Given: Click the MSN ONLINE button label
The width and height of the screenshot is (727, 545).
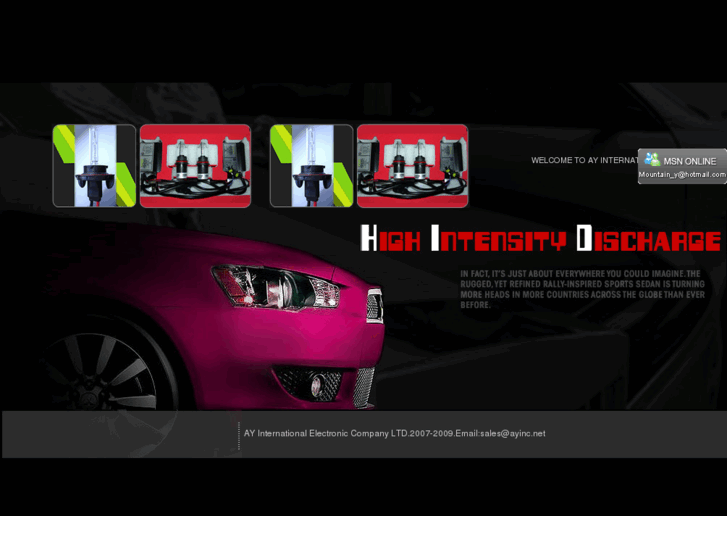Looking at the screenshot, I should 689,161.
